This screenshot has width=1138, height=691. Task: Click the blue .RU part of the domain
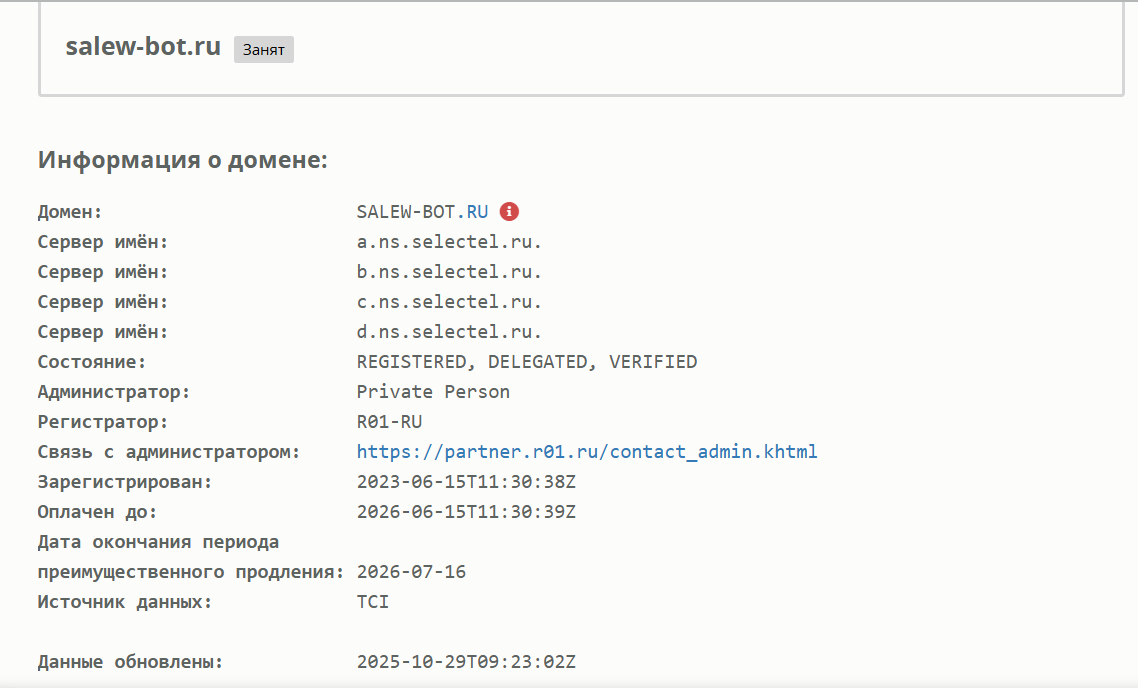click(x=476, y=212)
